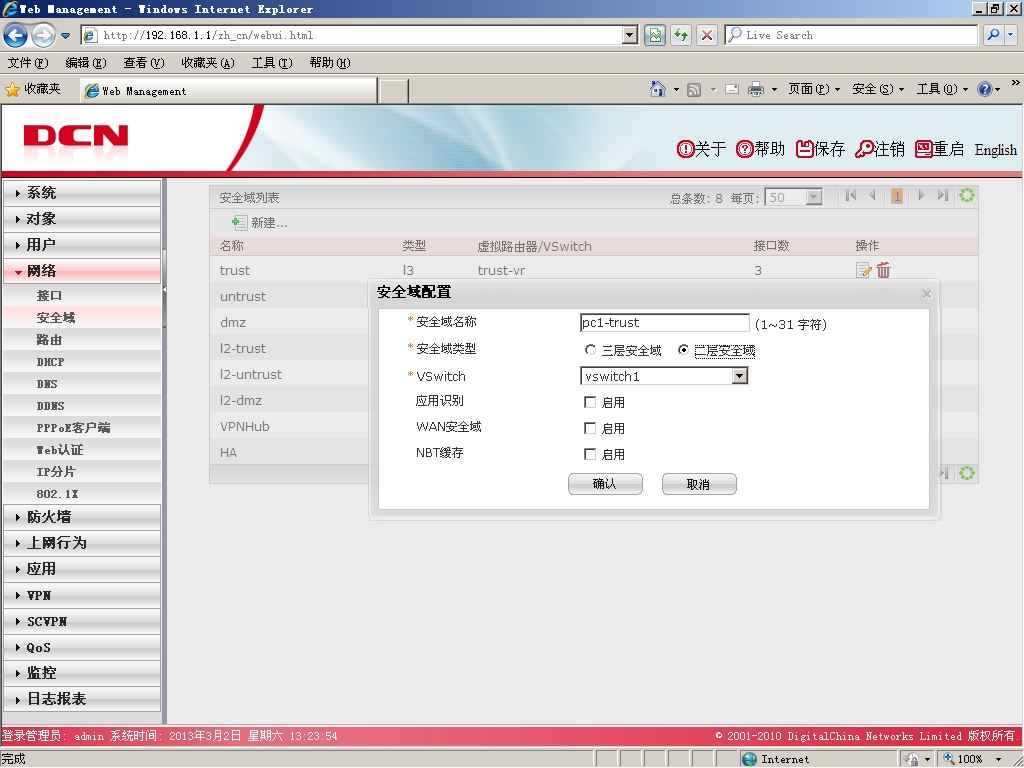The height and width of the screenshot is (768, 1024).
Task: Click the blue Help icon in command bar
Action: click(985, 89)
